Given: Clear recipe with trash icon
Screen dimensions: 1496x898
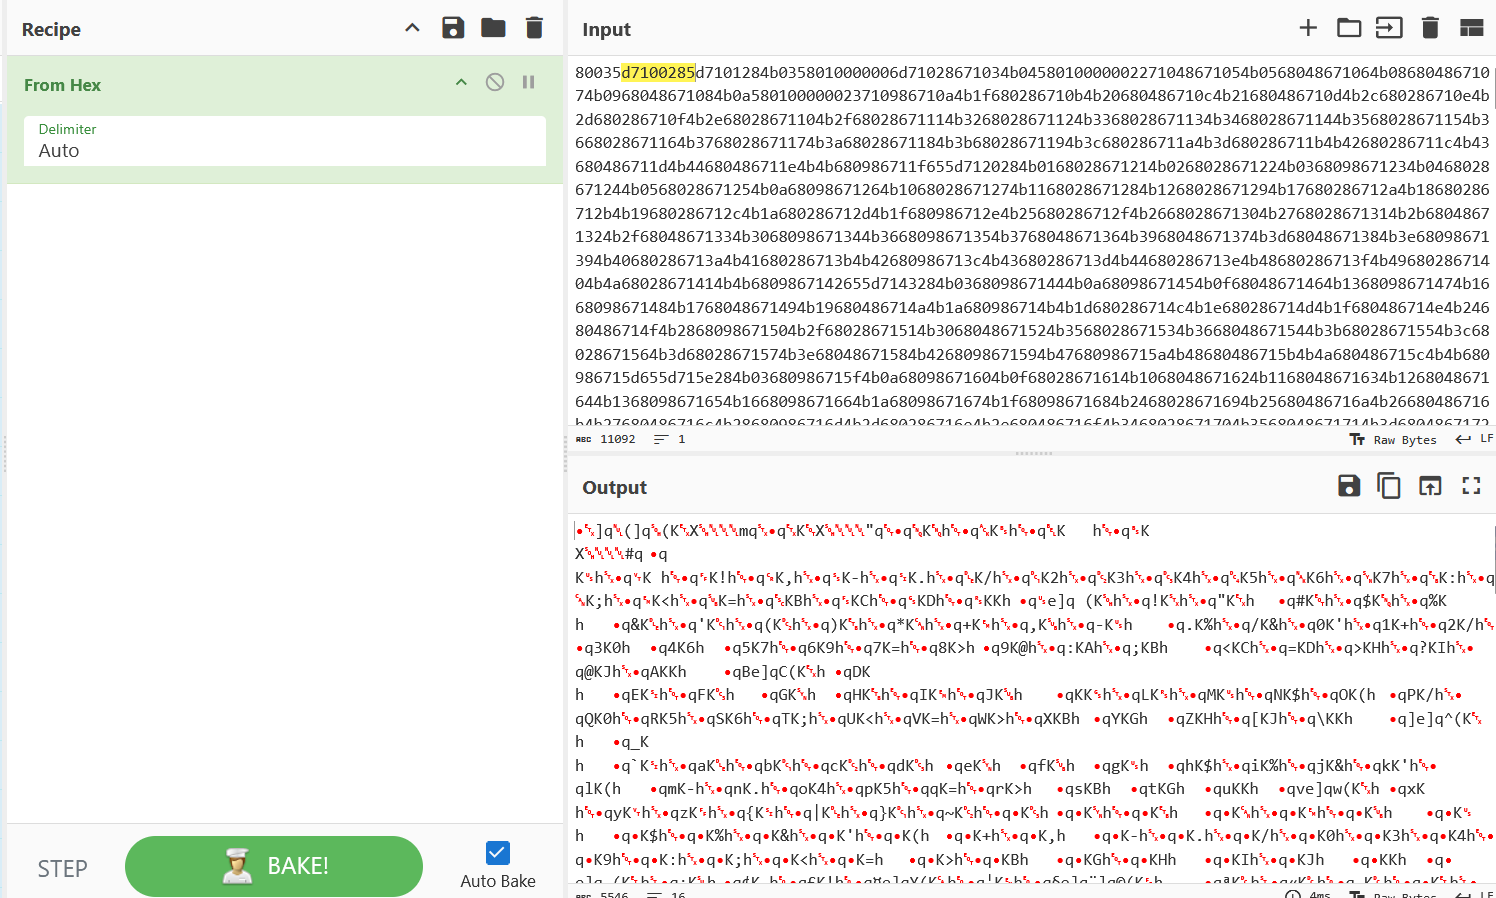Looking at the screenshot, I should (534, 28).
